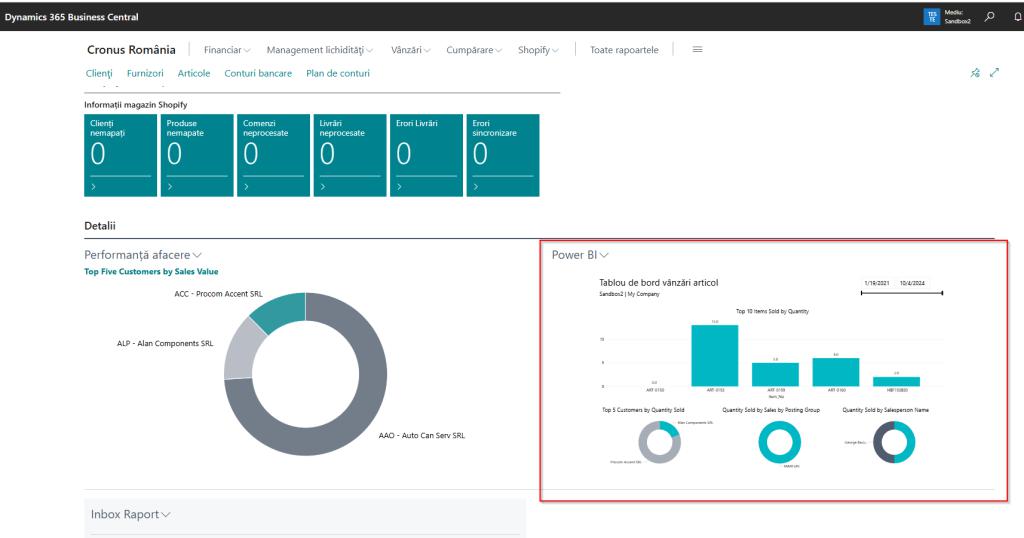Open arrow on Clienți nemapați tile
The width and height of the screenshot is (1024, 538).
pyautogui.click(x=94, y=187)
